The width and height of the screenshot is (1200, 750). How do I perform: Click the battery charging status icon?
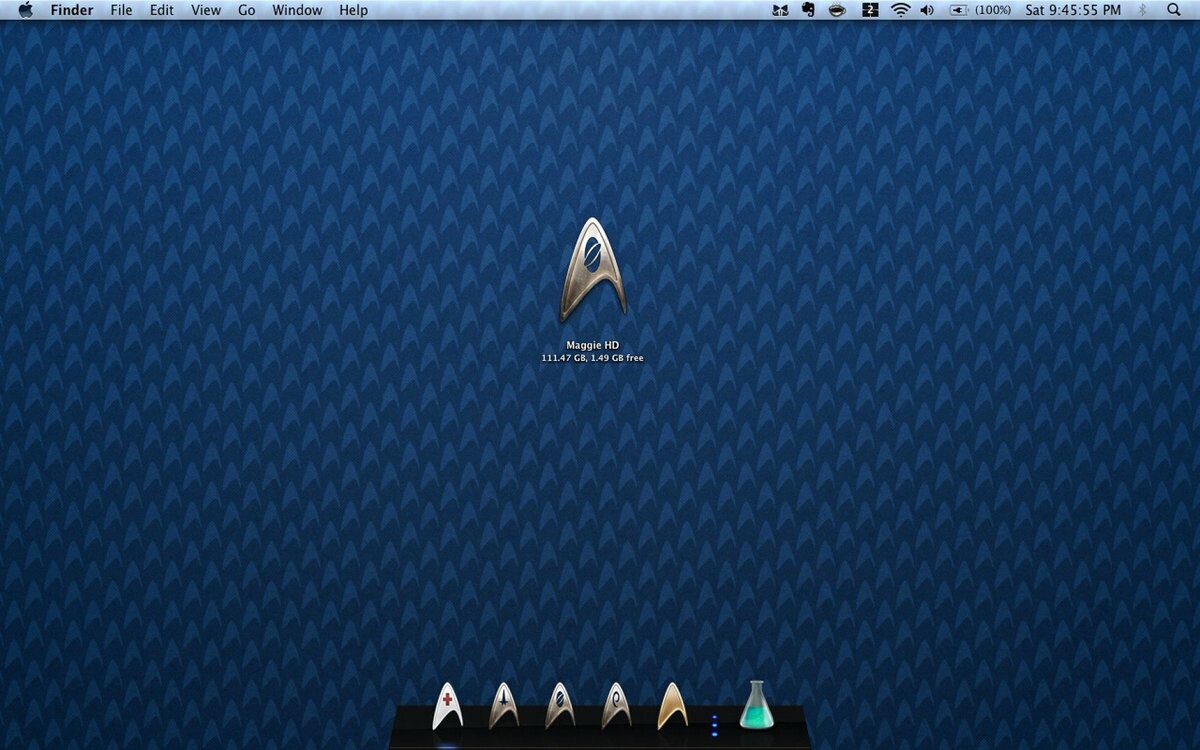pos(959,10)
